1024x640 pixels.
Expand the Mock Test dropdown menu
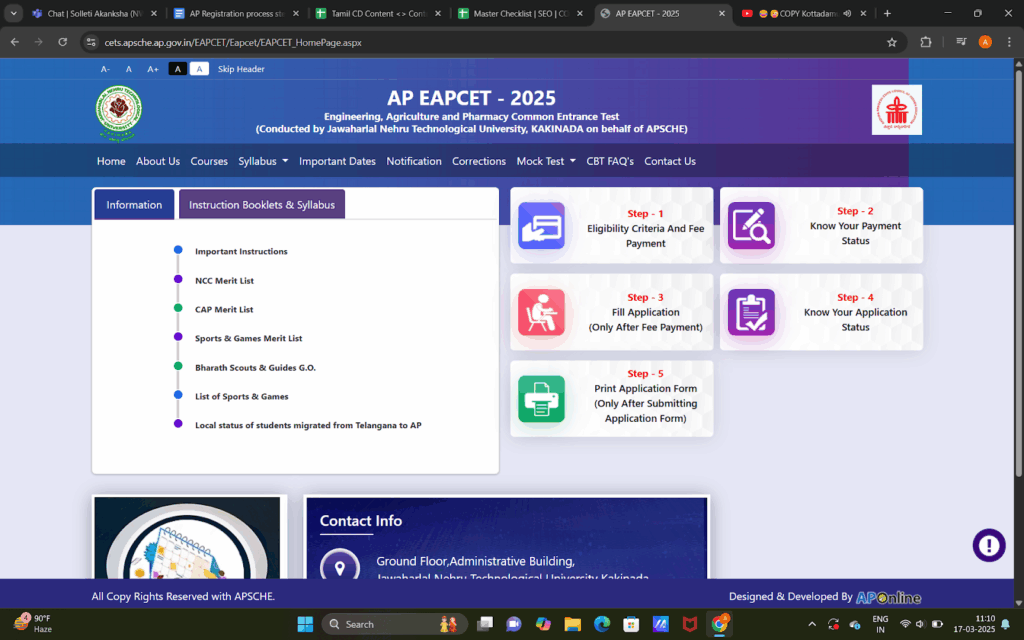546,161
